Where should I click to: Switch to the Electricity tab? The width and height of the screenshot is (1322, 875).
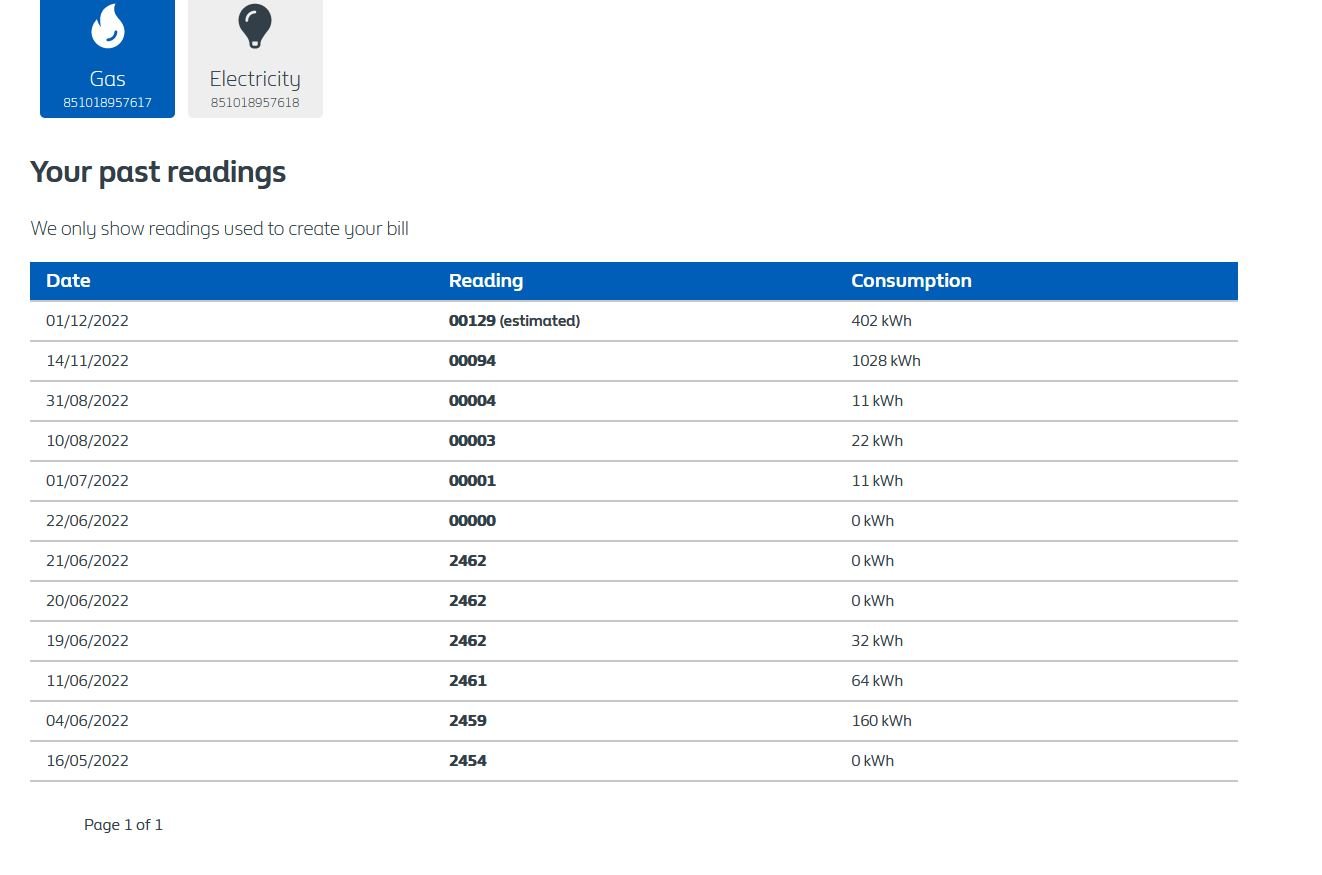[255, 59]
